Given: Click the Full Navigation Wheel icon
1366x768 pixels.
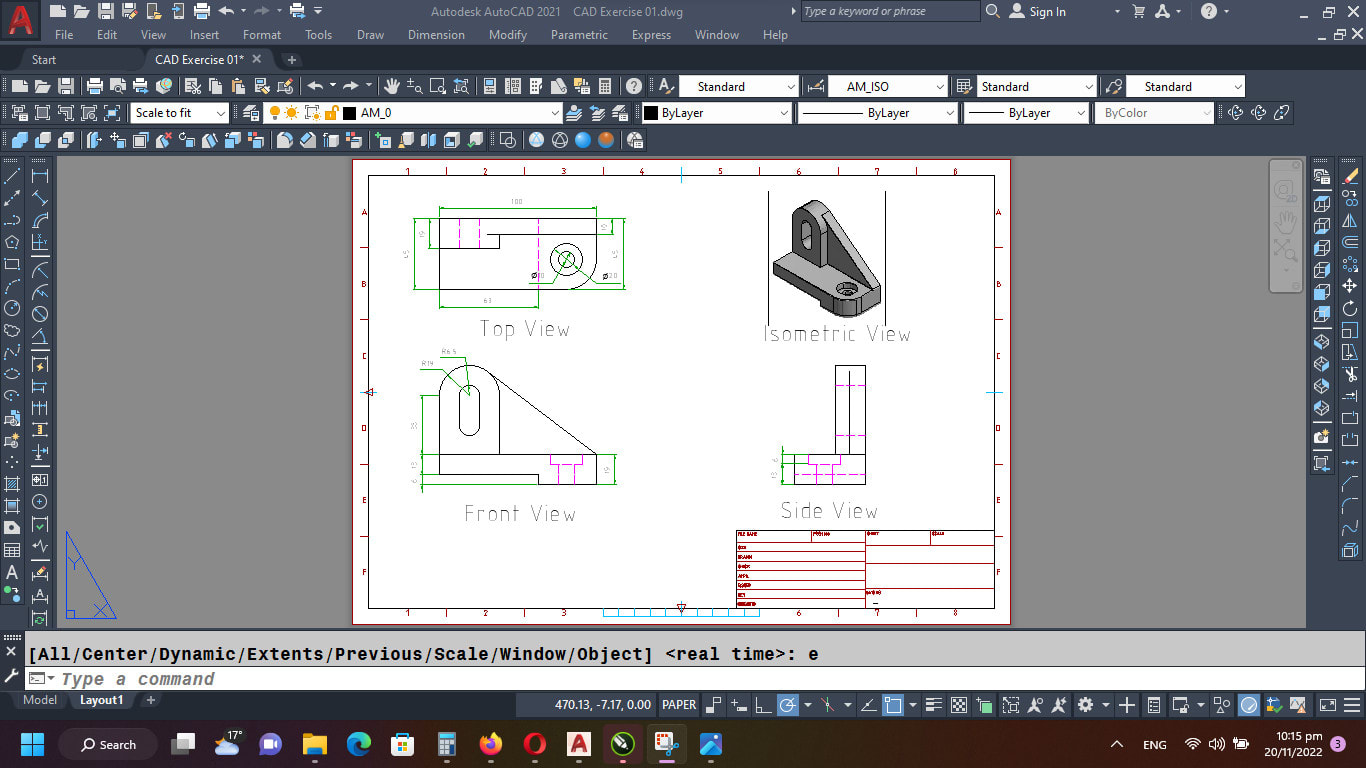Looking at the screenshot, I should [1286, 191].
